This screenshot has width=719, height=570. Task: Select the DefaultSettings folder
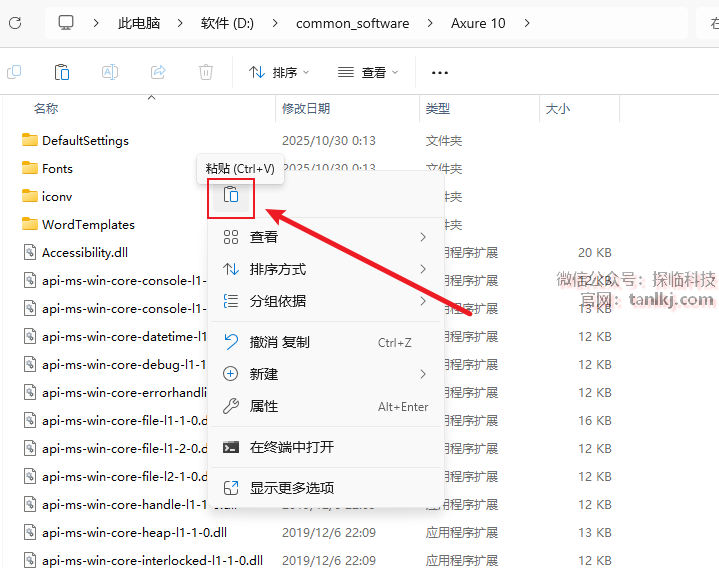85,141
